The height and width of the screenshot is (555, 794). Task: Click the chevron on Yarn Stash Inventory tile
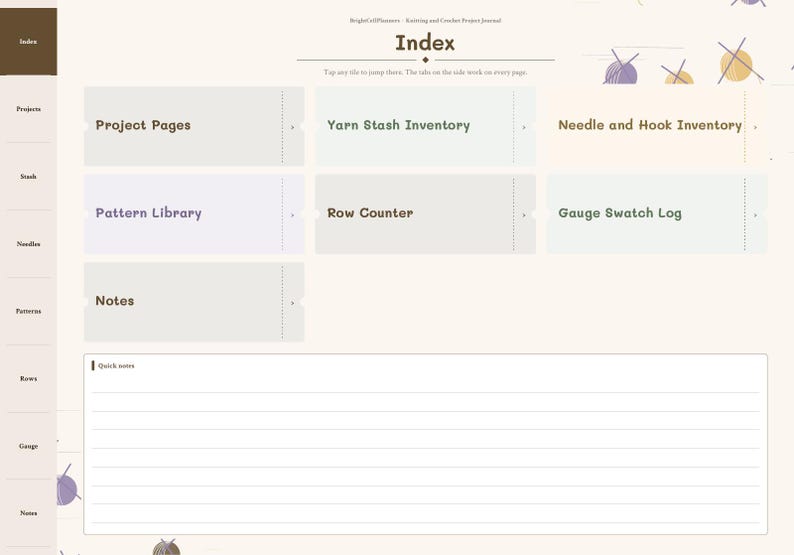(524, 127)
